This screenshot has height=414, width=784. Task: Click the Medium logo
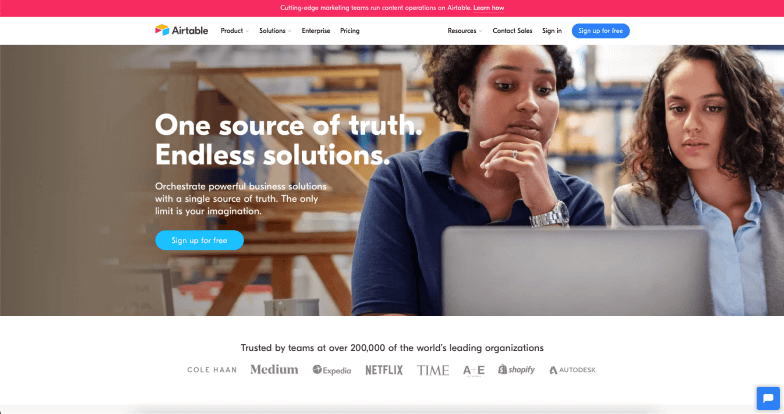point(274,370)
